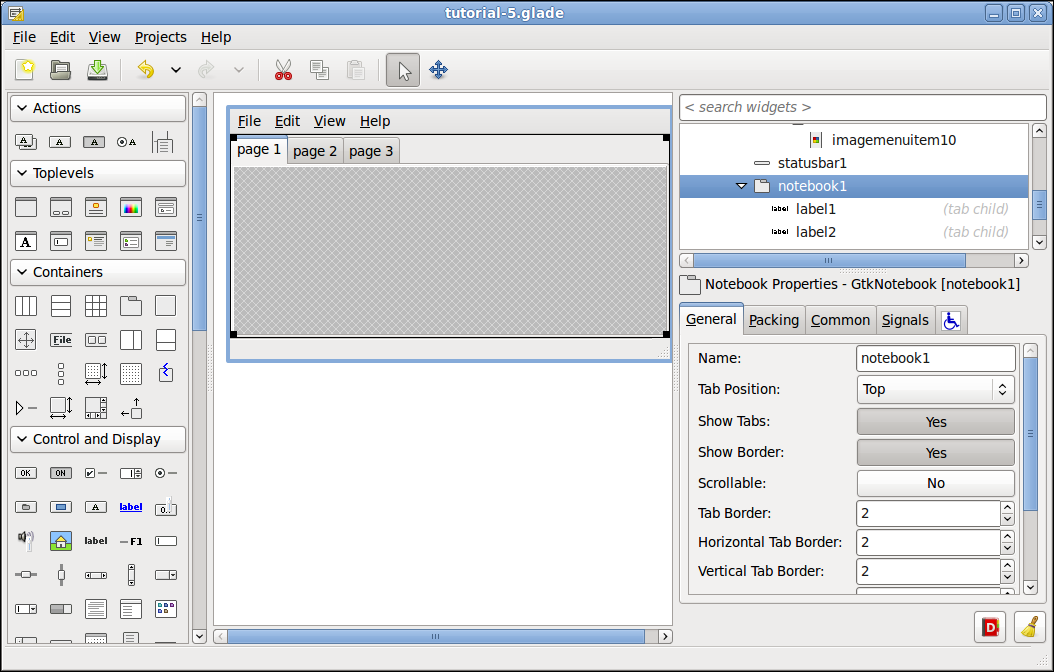
Task: Open the Devhelp documentation icon button
Action: [x=990, y=628]
